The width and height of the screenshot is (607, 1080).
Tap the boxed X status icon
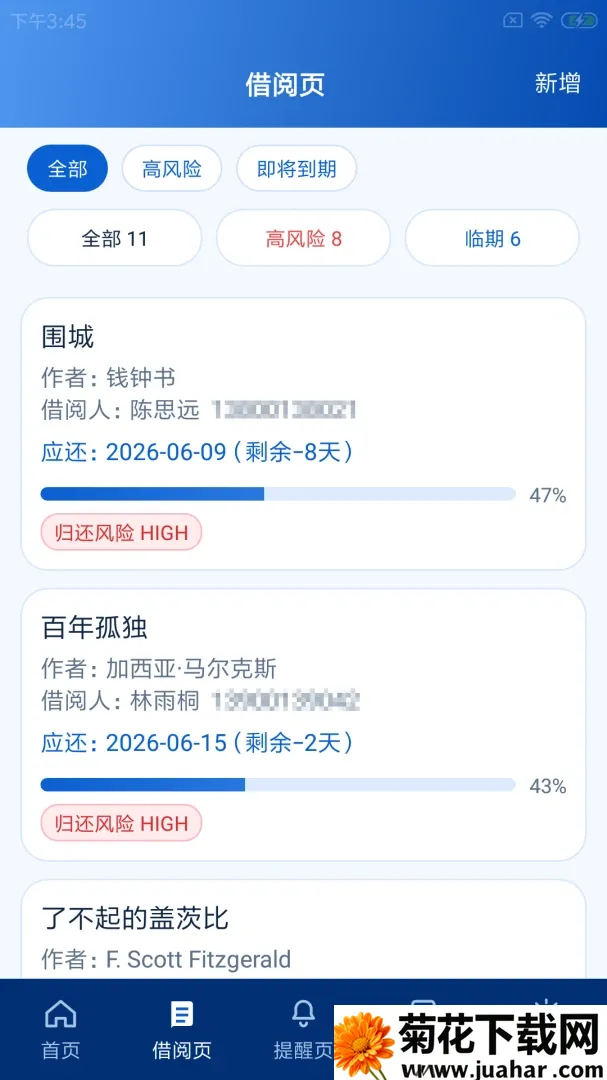point(513,21)
